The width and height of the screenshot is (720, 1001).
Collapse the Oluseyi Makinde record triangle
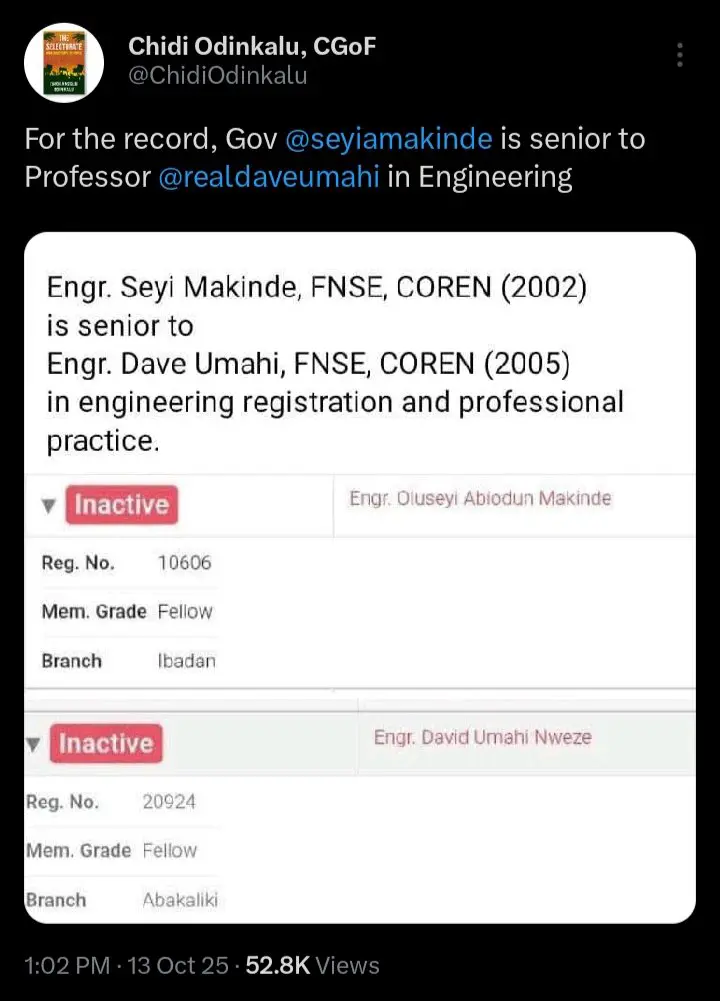click(x=48, y=506)
